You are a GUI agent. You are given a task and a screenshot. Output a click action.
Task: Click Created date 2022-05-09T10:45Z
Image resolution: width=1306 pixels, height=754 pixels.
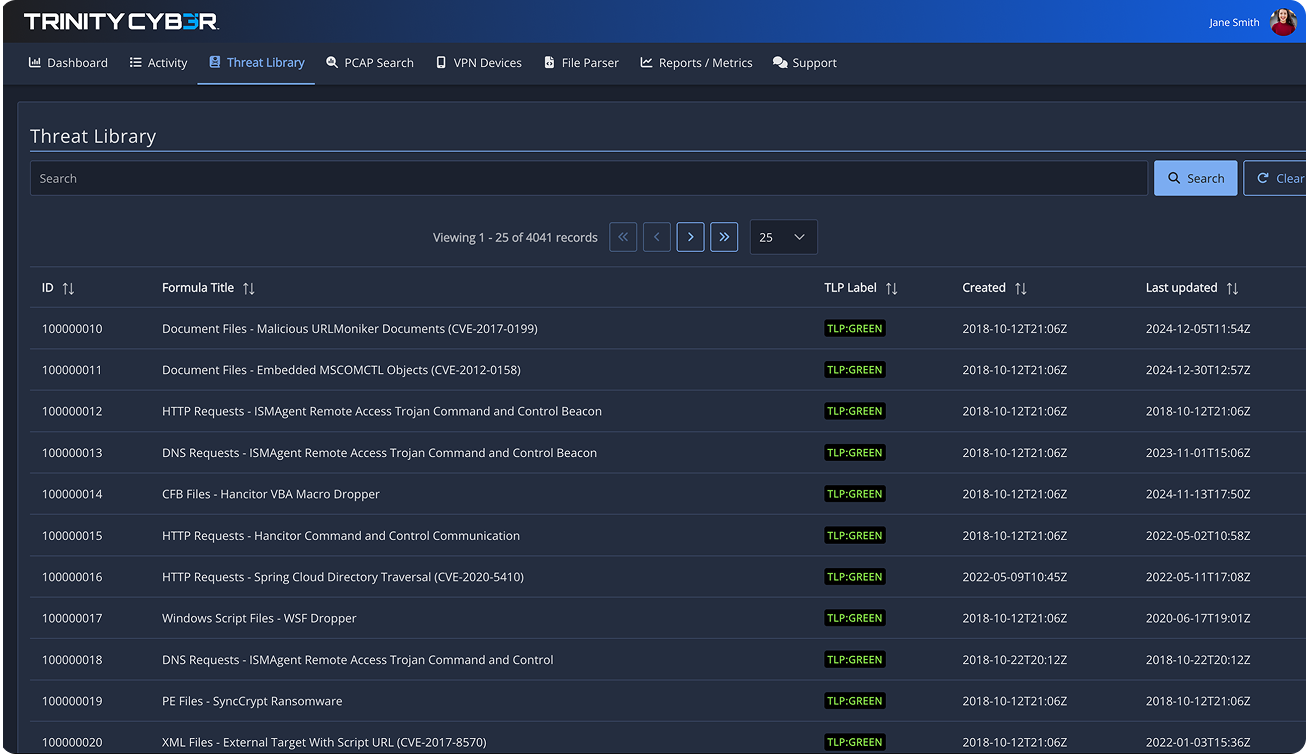[x=1015, y=577]
